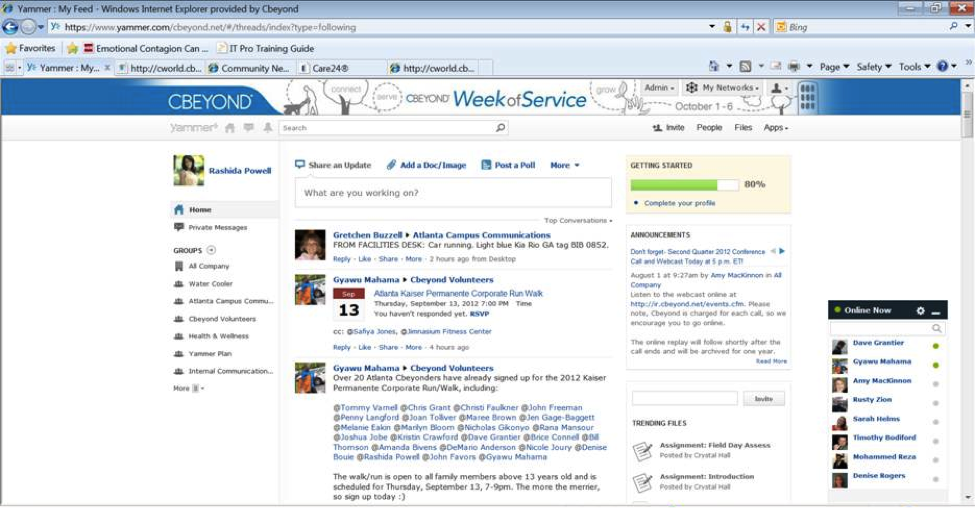This screenshot has height=508, width=975.
Task: Click the Yammer home icon next to logo
Action: click(230, 127)
